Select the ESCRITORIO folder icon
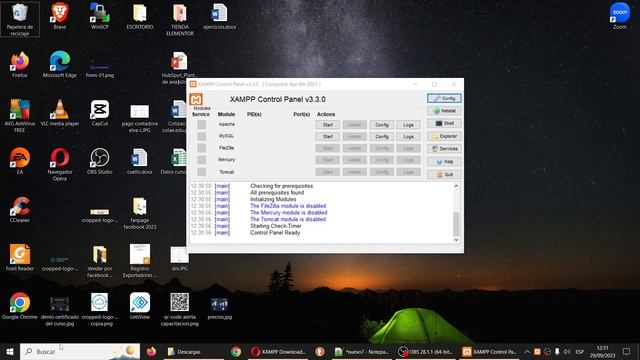Screen dimensions: 640x360 [x=140, y=16]
